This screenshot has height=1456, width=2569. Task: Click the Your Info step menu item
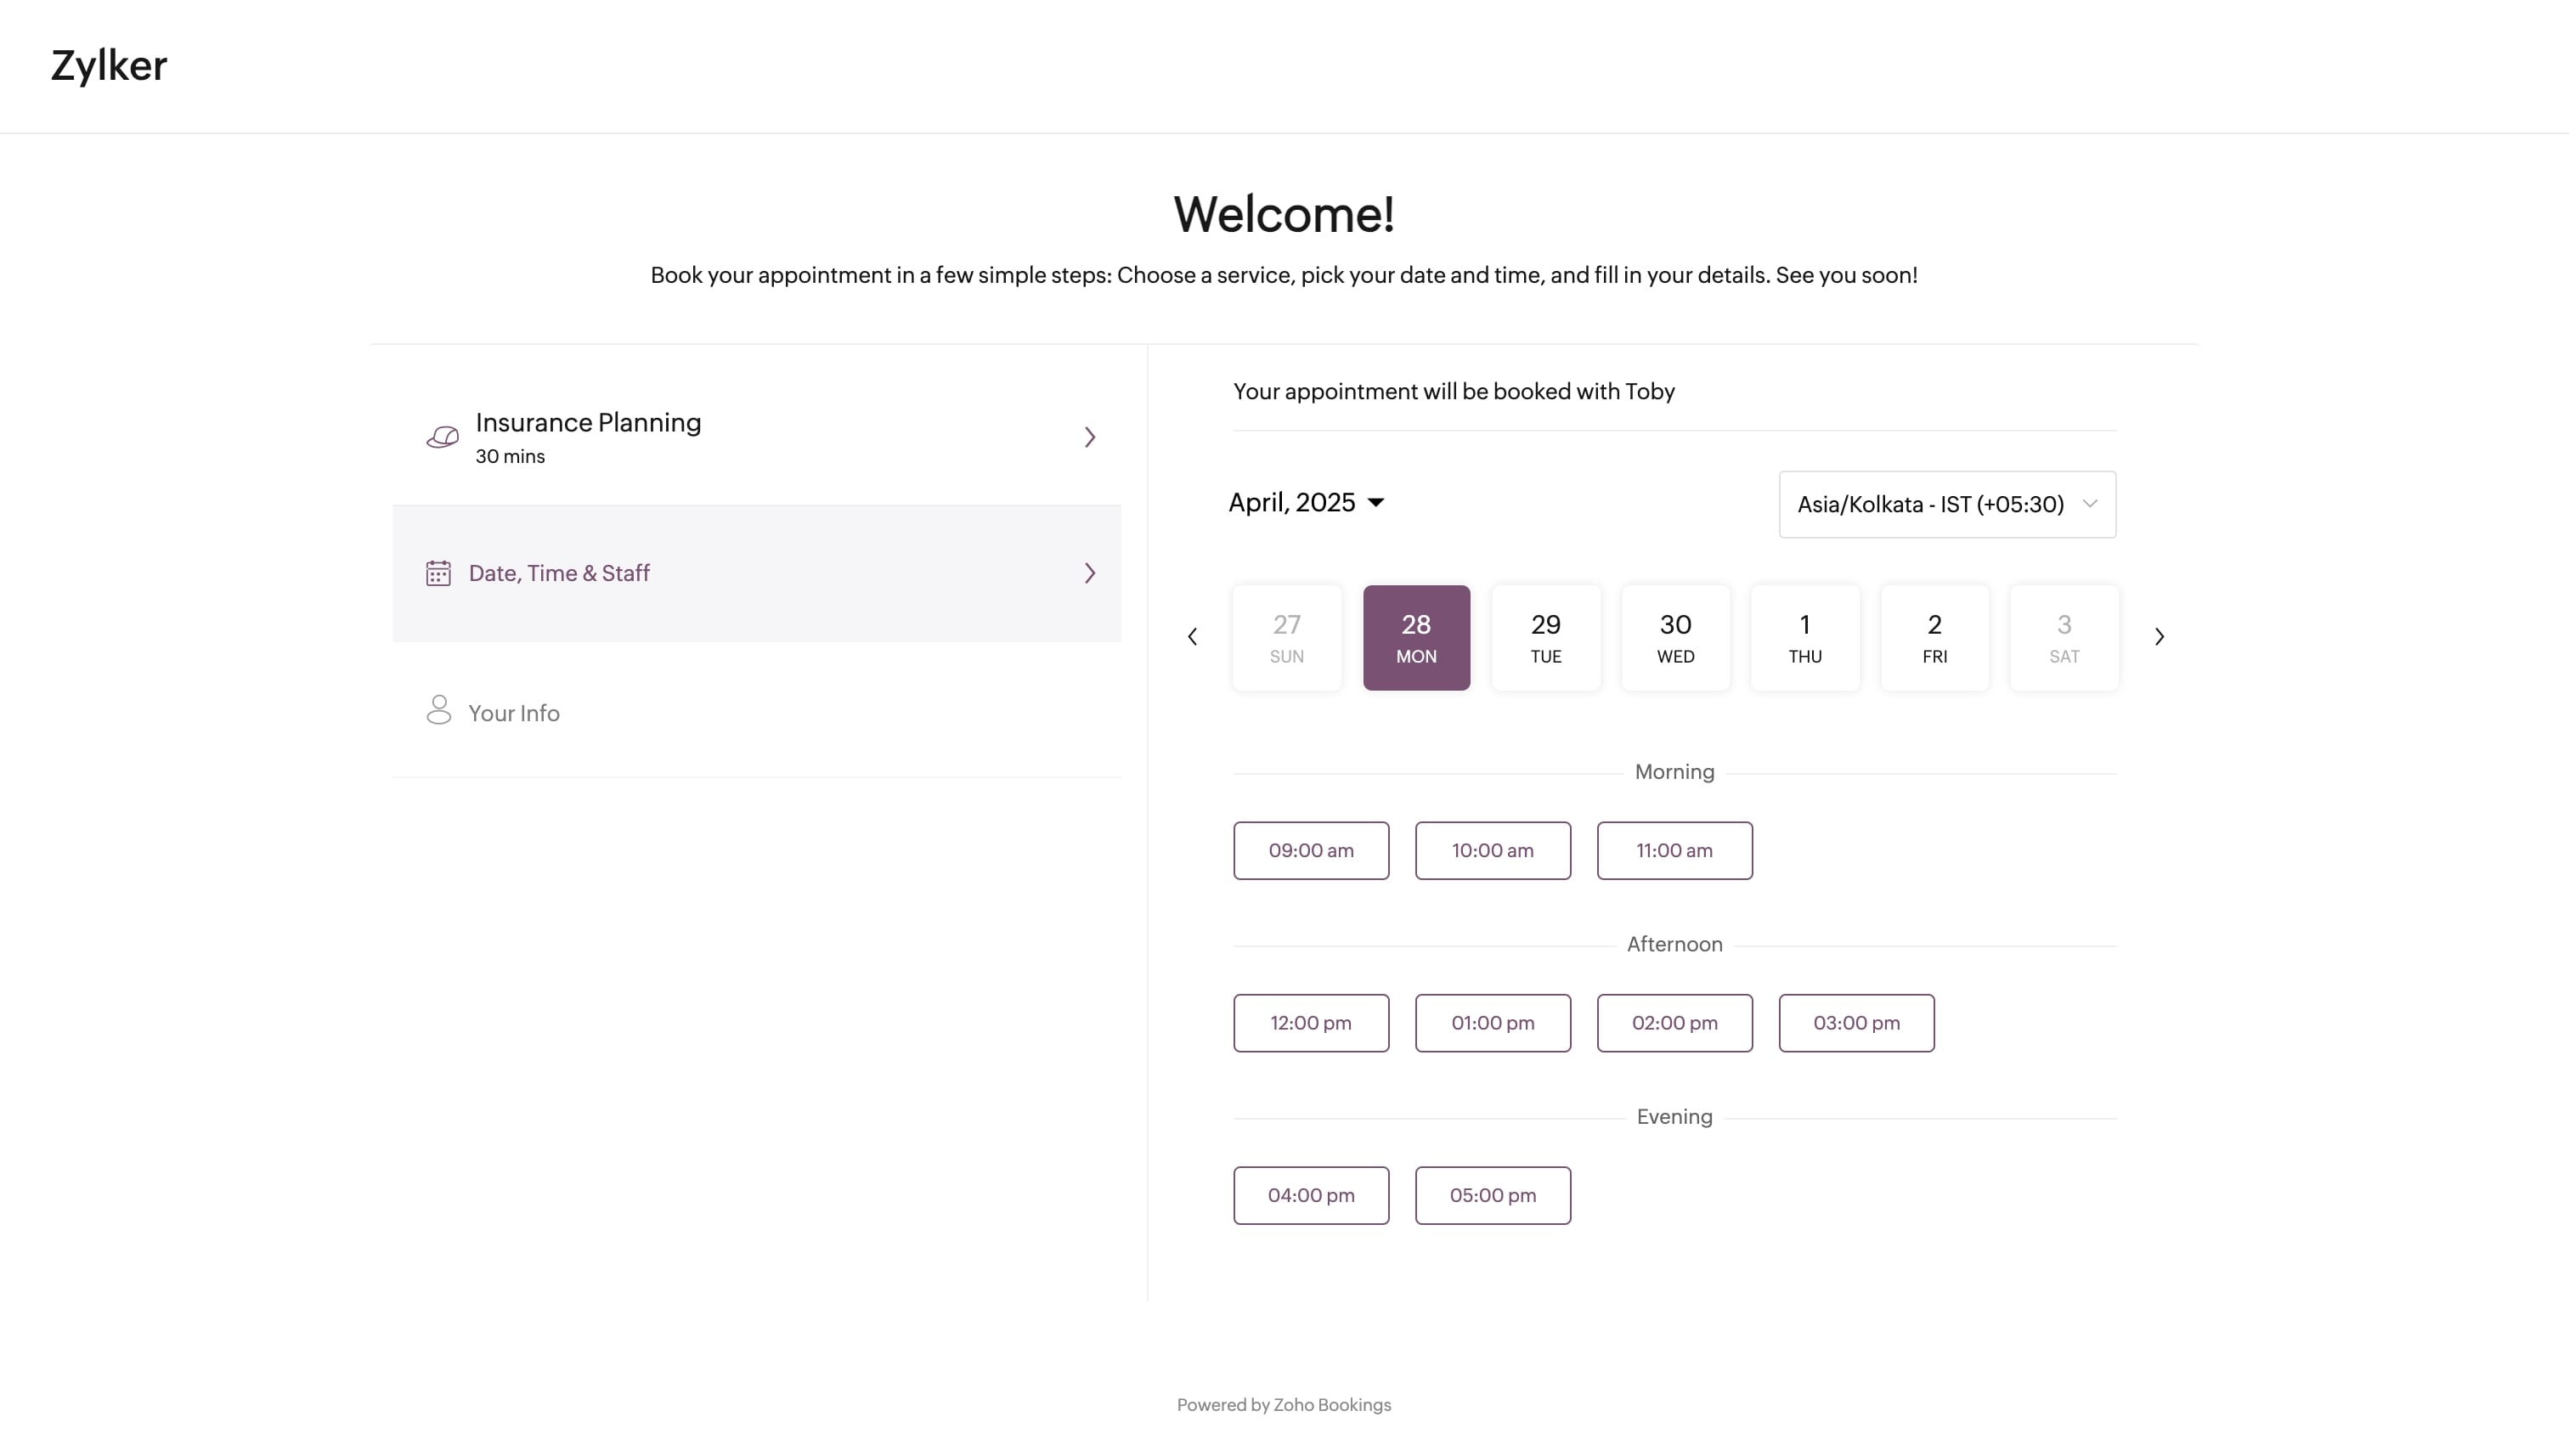513,711
